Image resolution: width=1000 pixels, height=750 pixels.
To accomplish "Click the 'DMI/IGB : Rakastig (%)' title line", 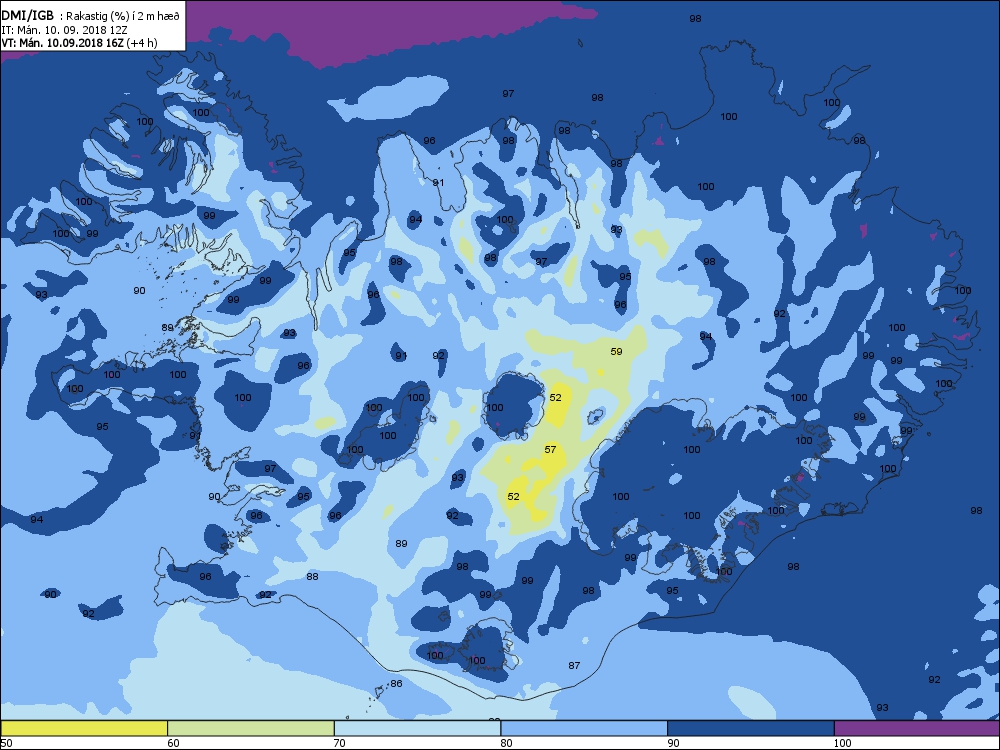I will coord(91,16).
